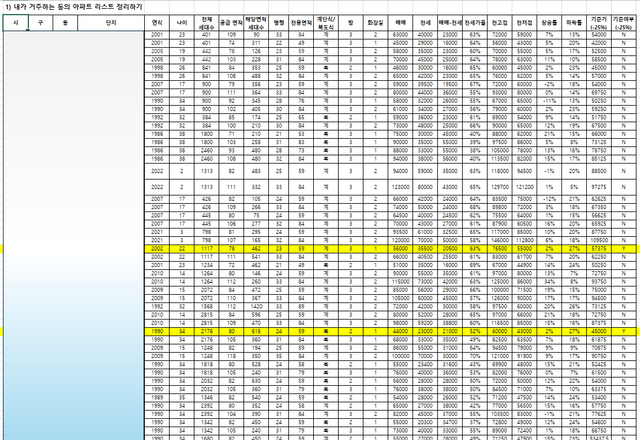Viewport: 640px width, 440px height.
Task: Select the '상승률' column header
Action: point(549,23)
